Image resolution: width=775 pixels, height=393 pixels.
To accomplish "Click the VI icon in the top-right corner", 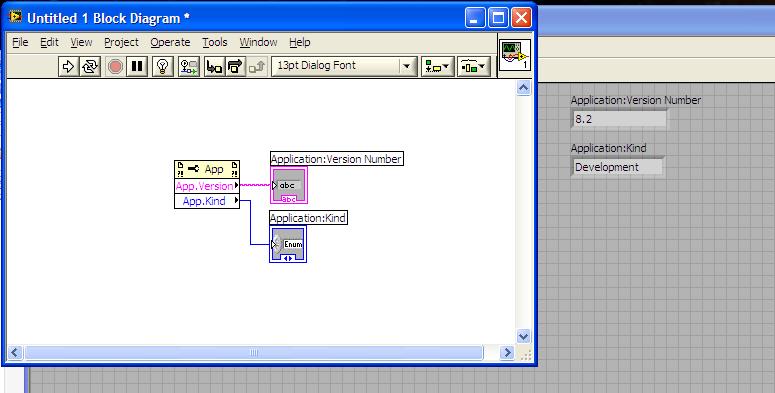I will [x=515, y=55].
